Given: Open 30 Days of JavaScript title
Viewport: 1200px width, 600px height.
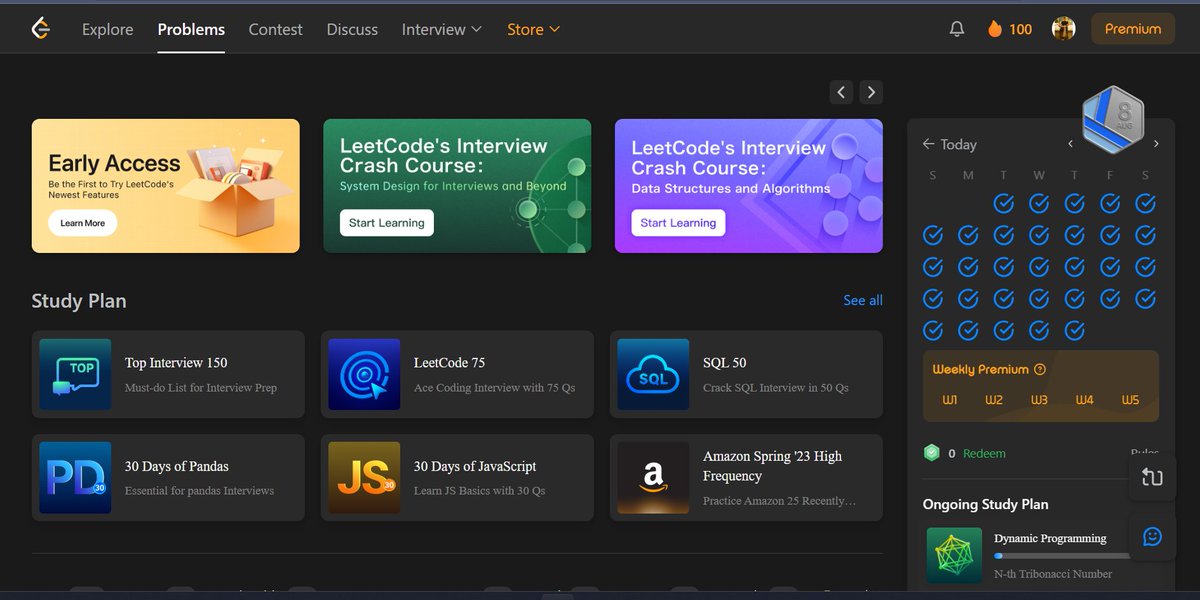Looking at the screenshot, I should (x=475, y=466).
